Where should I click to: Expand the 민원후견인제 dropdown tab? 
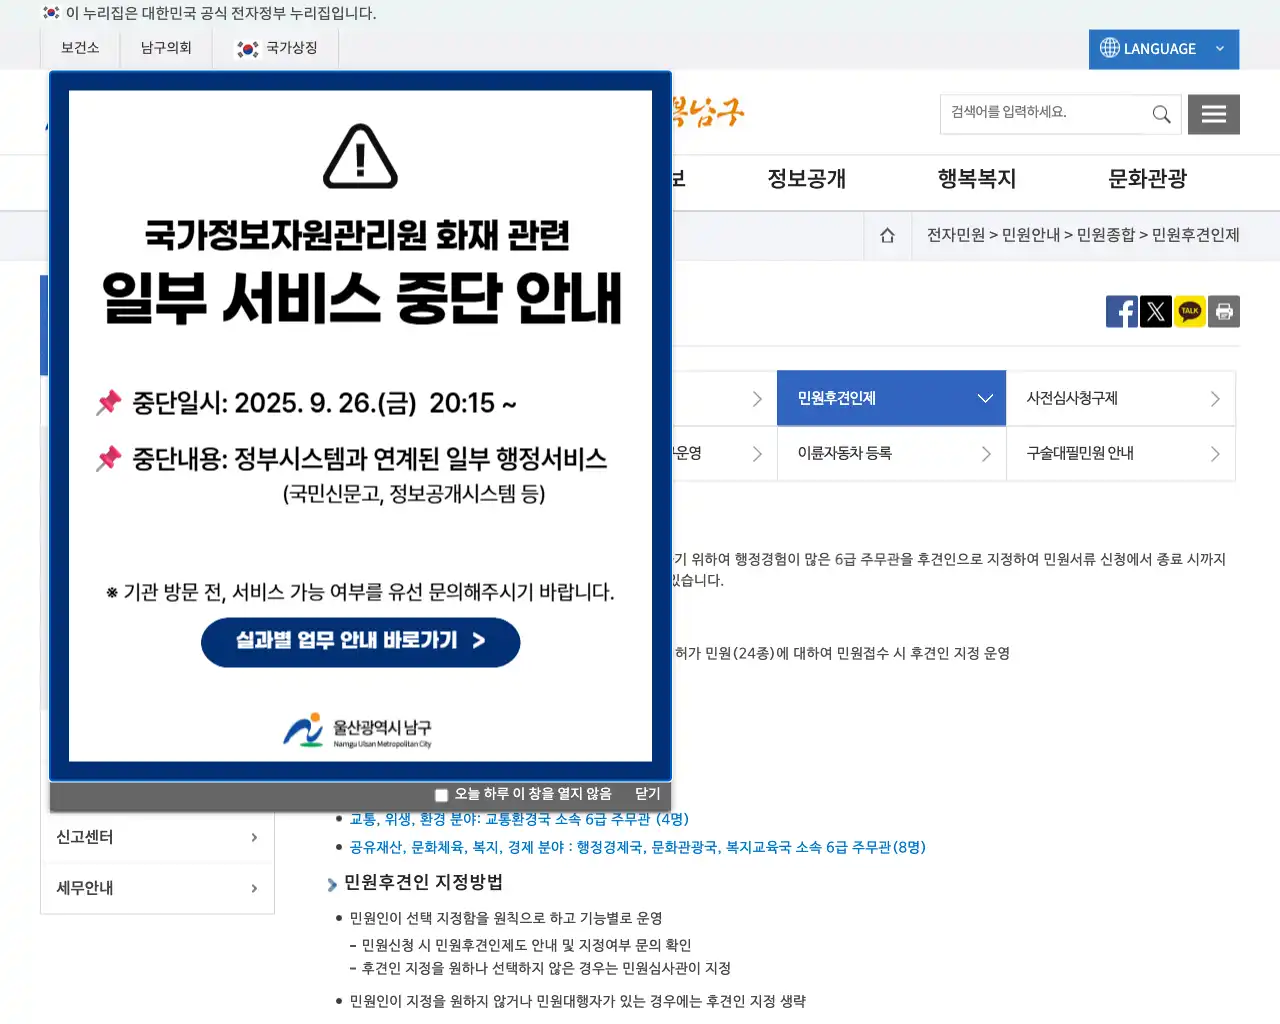892,398
